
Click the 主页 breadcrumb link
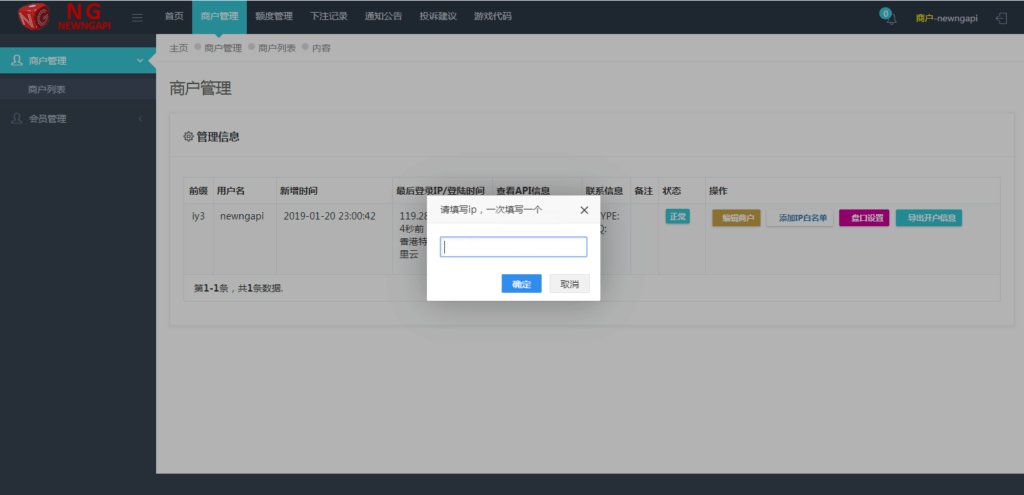click(178, 48)
